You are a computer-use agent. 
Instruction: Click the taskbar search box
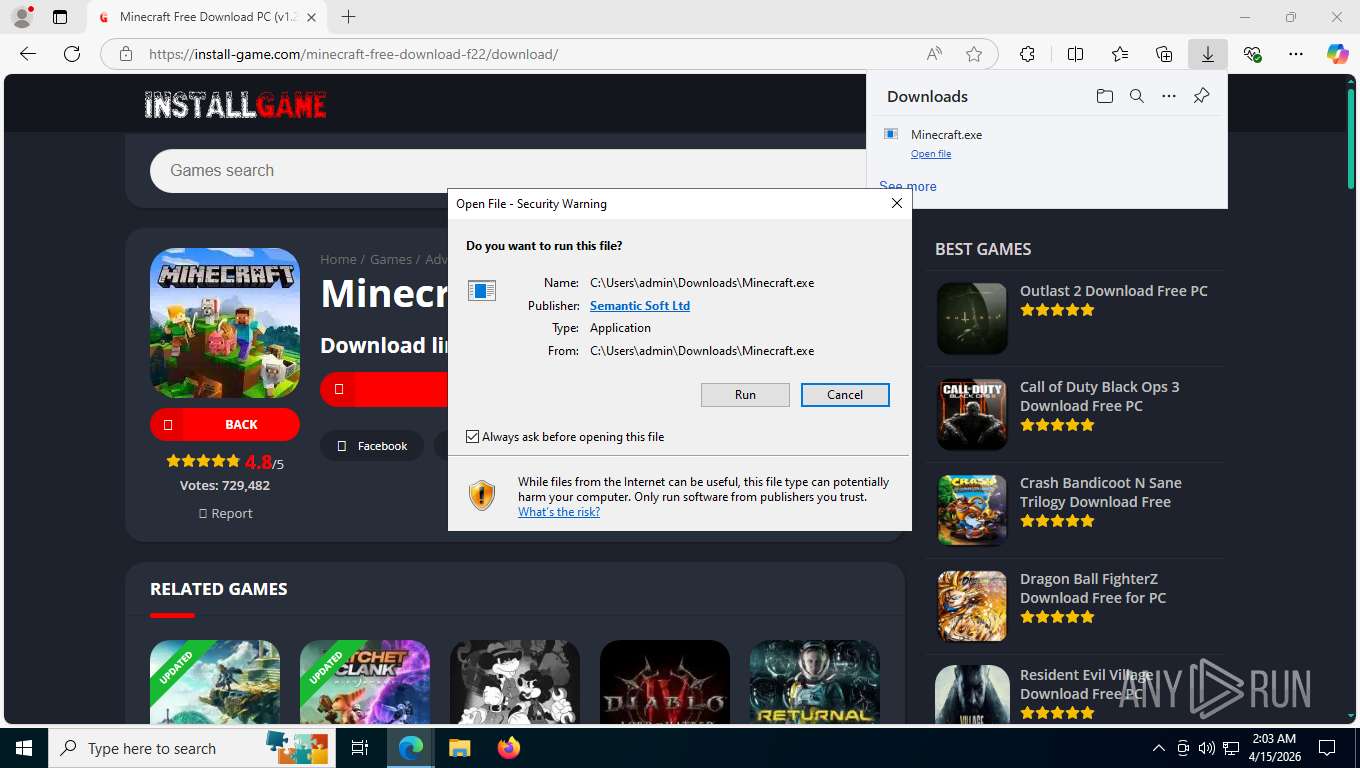(190, 748)
